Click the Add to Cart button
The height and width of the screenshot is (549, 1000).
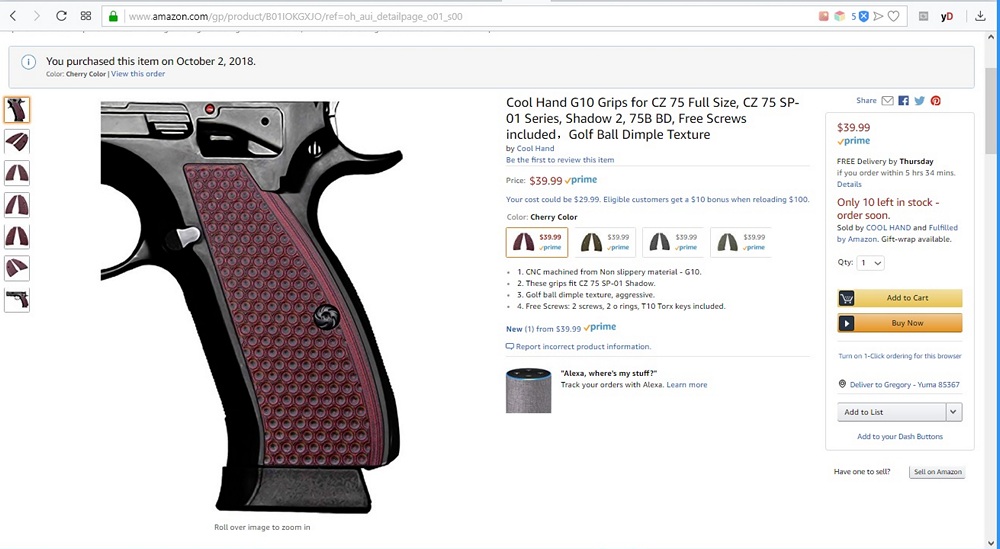(899, 298)
